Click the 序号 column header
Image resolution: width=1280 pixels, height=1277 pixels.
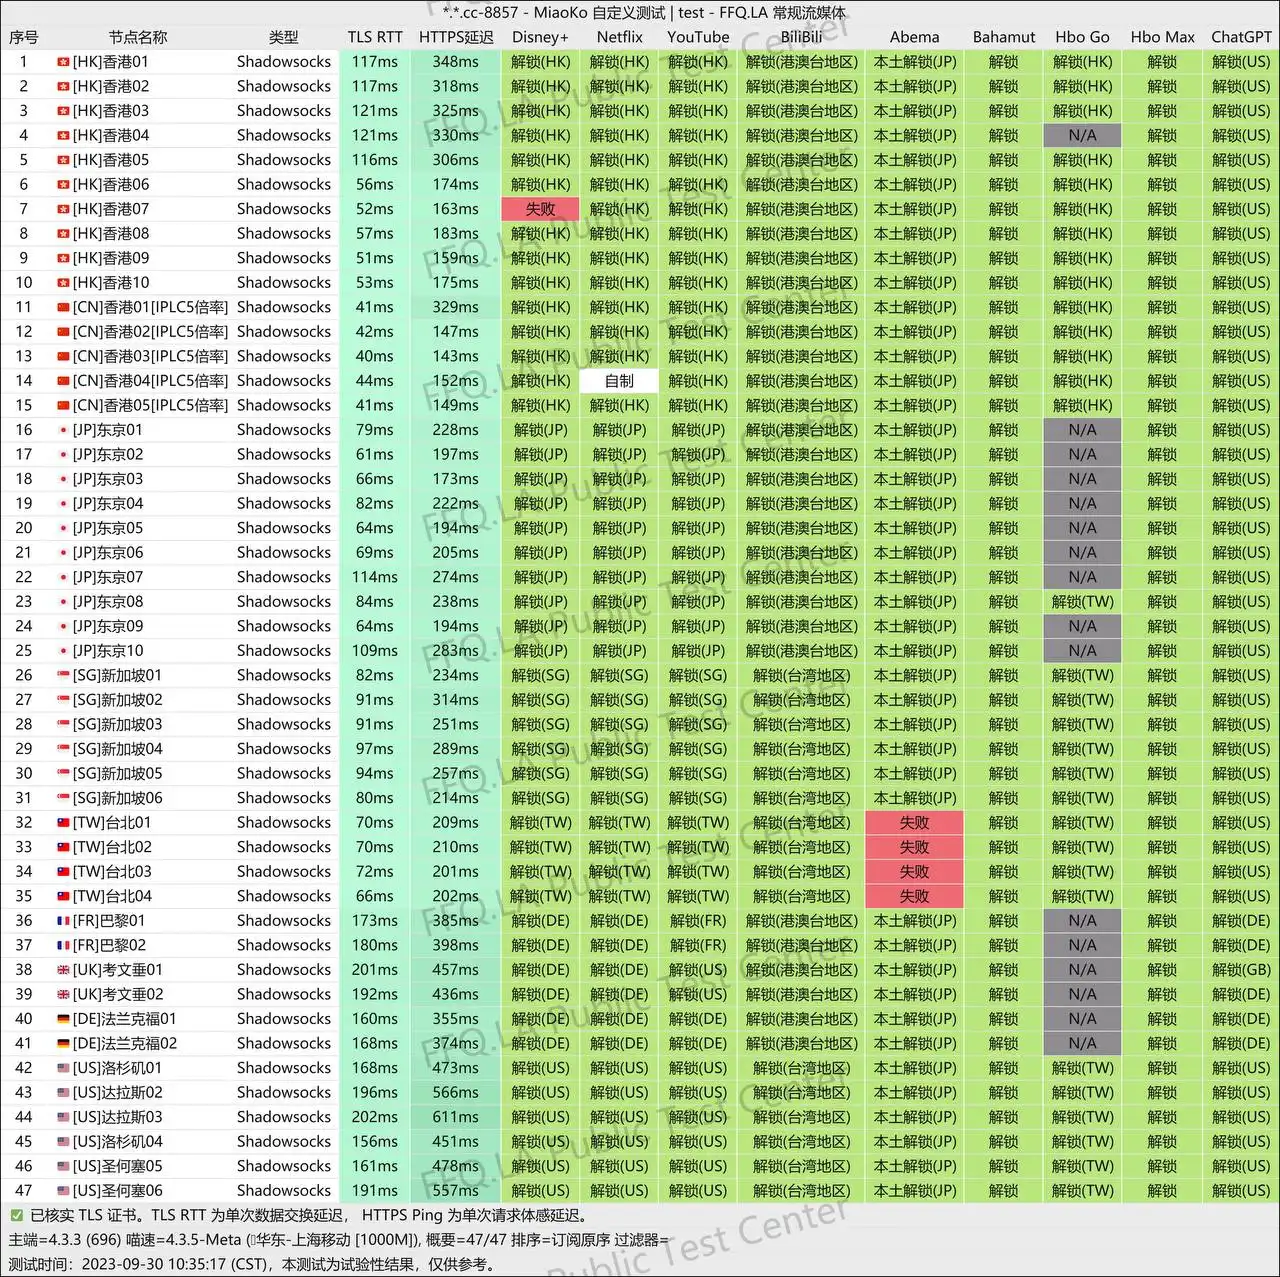tap(24, 37)
